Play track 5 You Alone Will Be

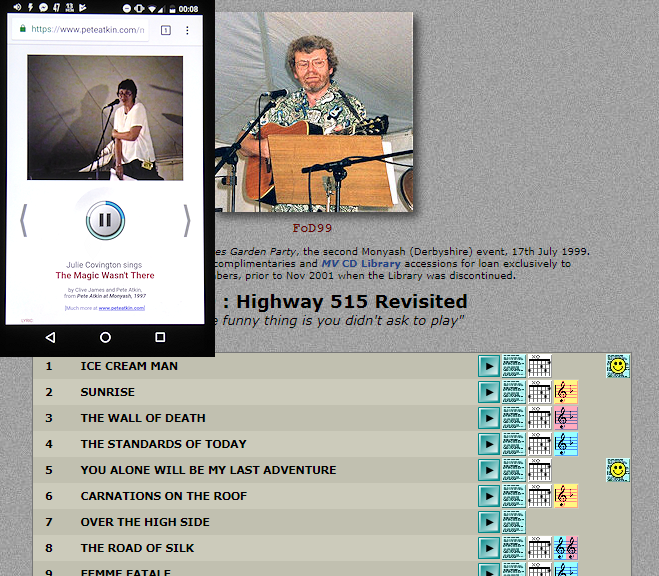(x=489, y=470)
